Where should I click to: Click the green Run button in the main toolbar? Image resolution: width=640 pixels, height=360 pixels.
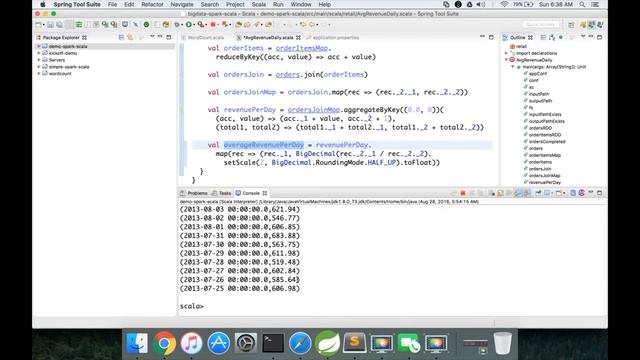coord(189,25)
